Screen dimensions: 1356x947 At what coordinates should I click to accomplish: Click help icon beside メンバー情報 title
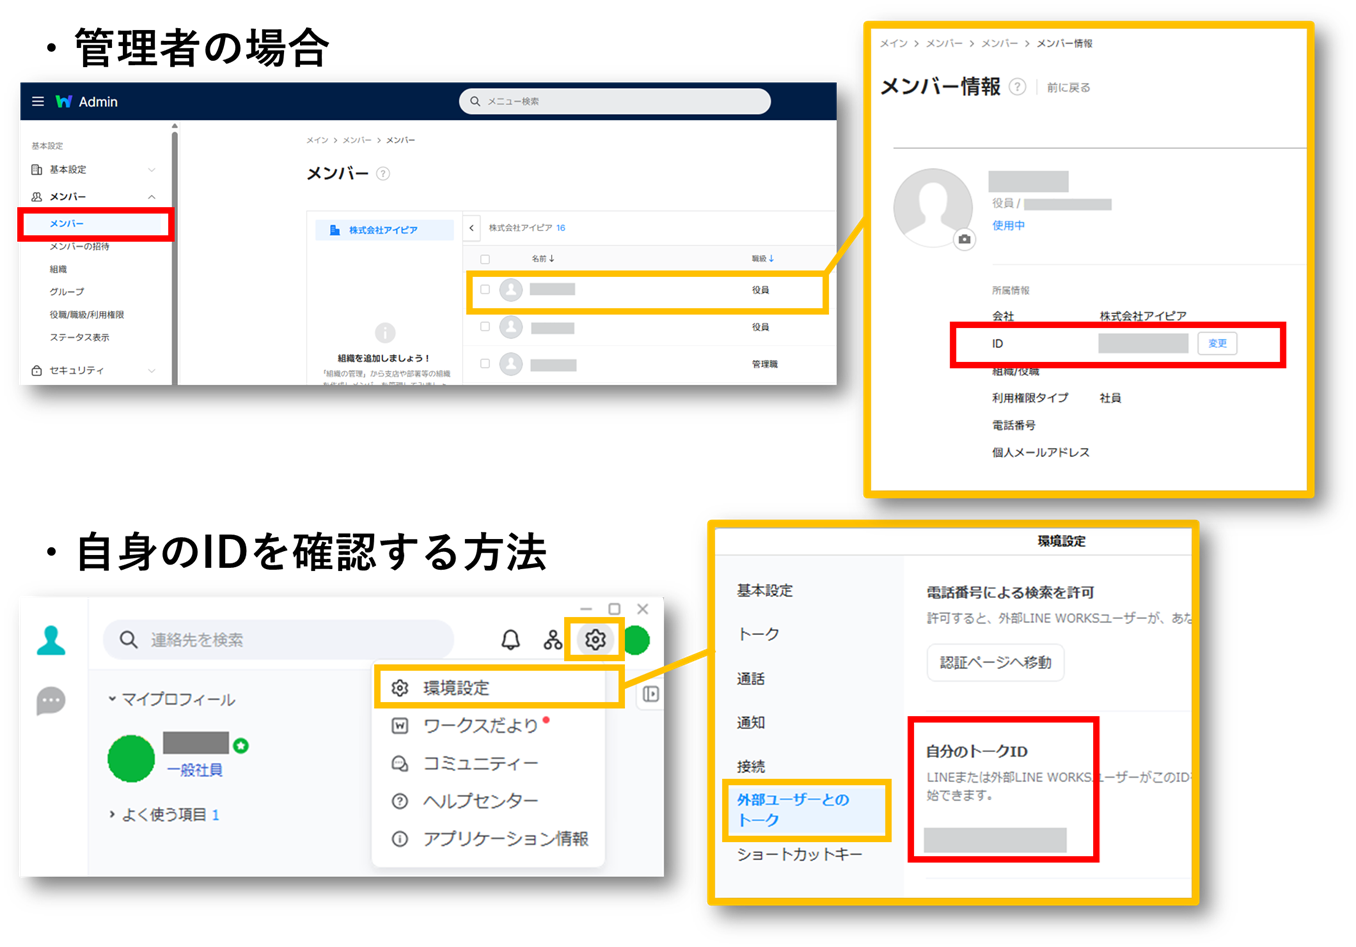[1017, 87]
